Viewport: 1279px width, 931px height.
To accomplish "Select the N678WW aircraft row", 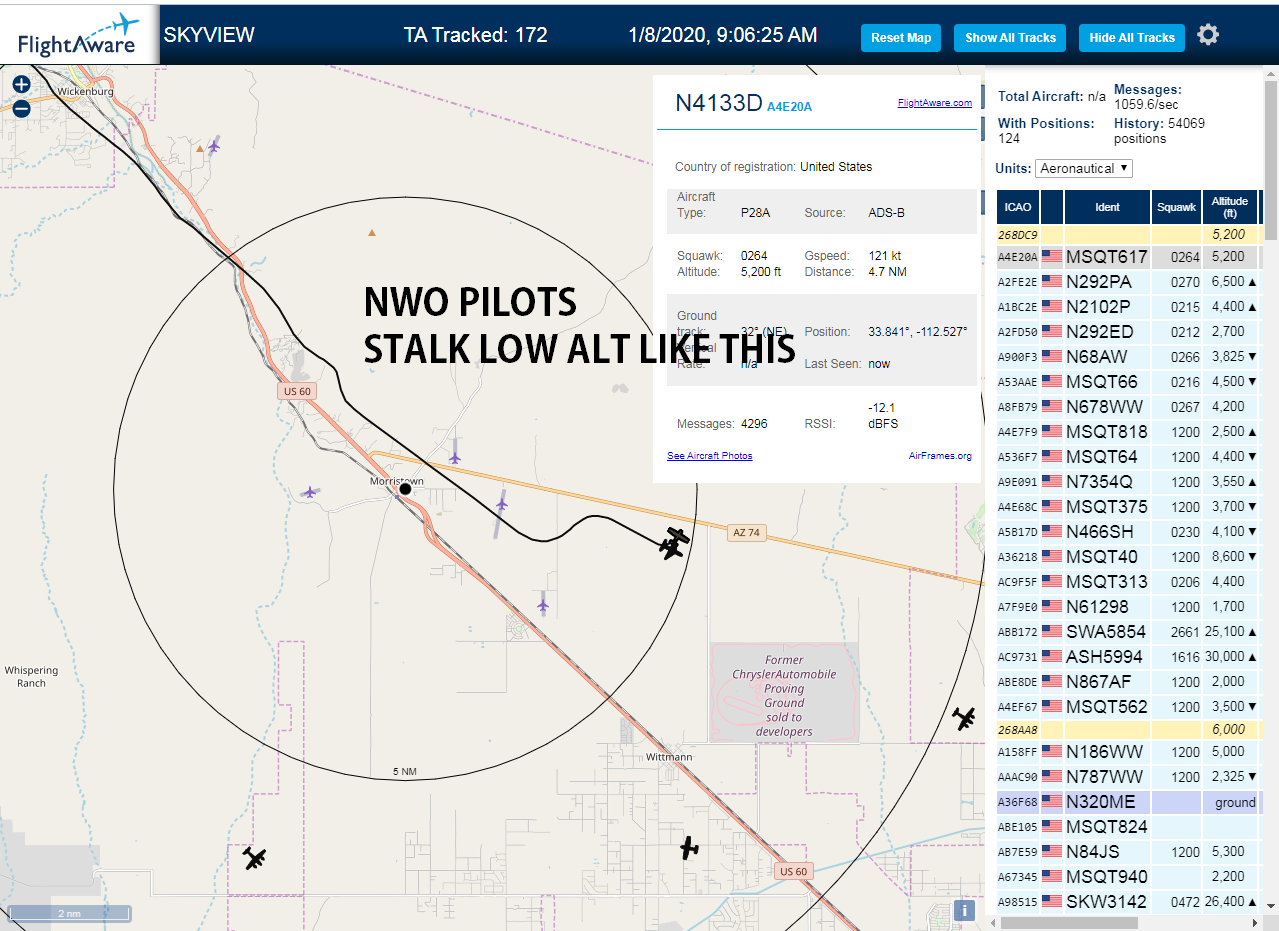I will (1130, 407).
